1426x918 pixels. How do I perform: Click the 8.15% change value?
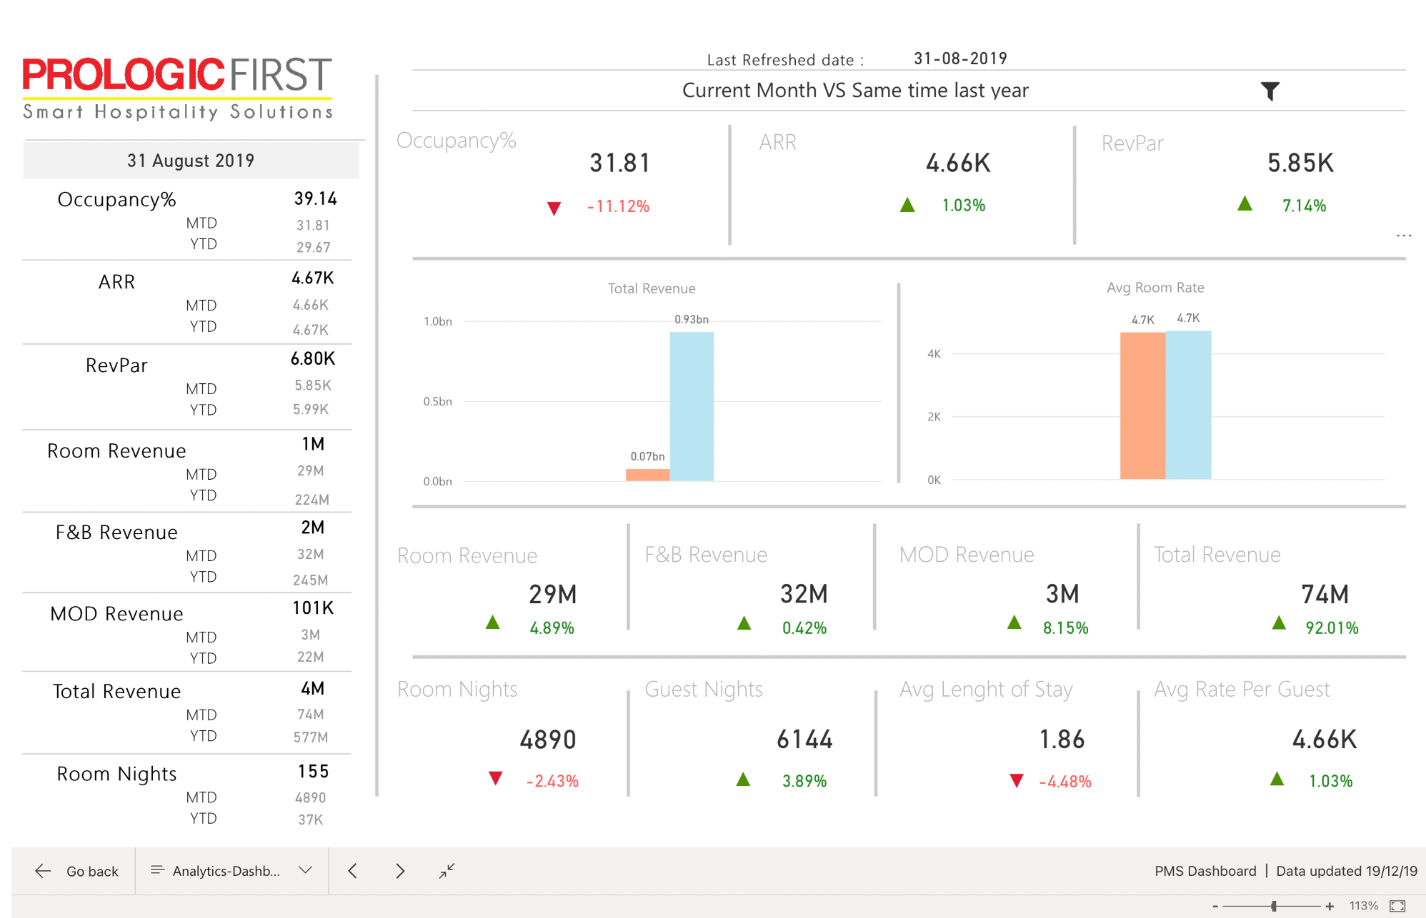point(1065,628)
